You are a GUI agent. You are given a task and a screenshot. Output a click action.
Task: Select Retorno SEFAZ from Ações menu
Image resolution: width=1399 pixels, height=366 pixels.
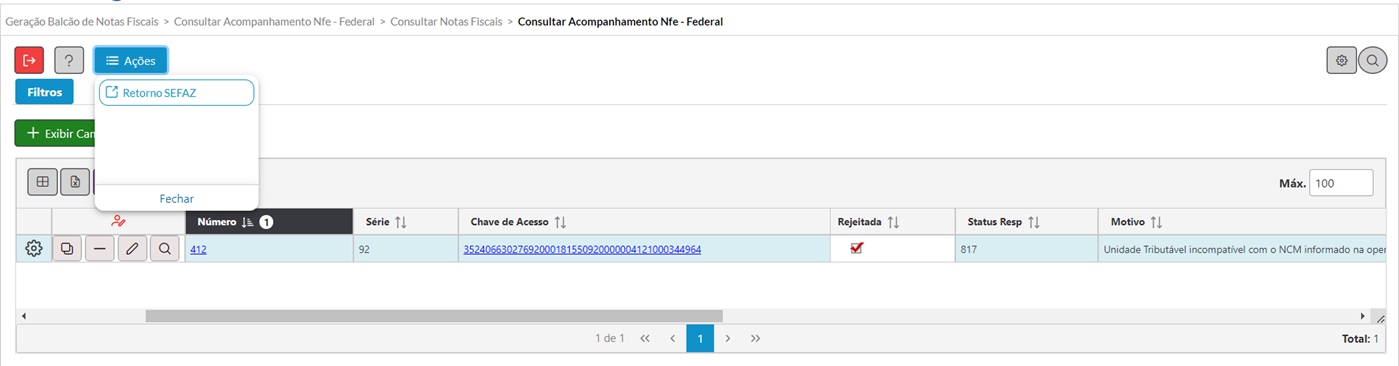coord(177,92)
